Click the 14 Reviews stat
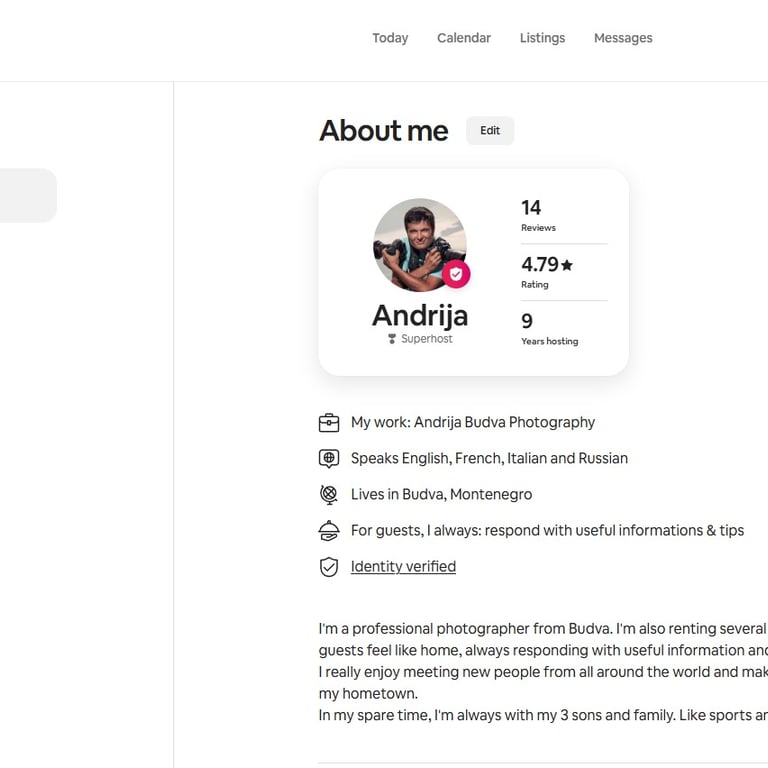768x768 pixels. 538,215
